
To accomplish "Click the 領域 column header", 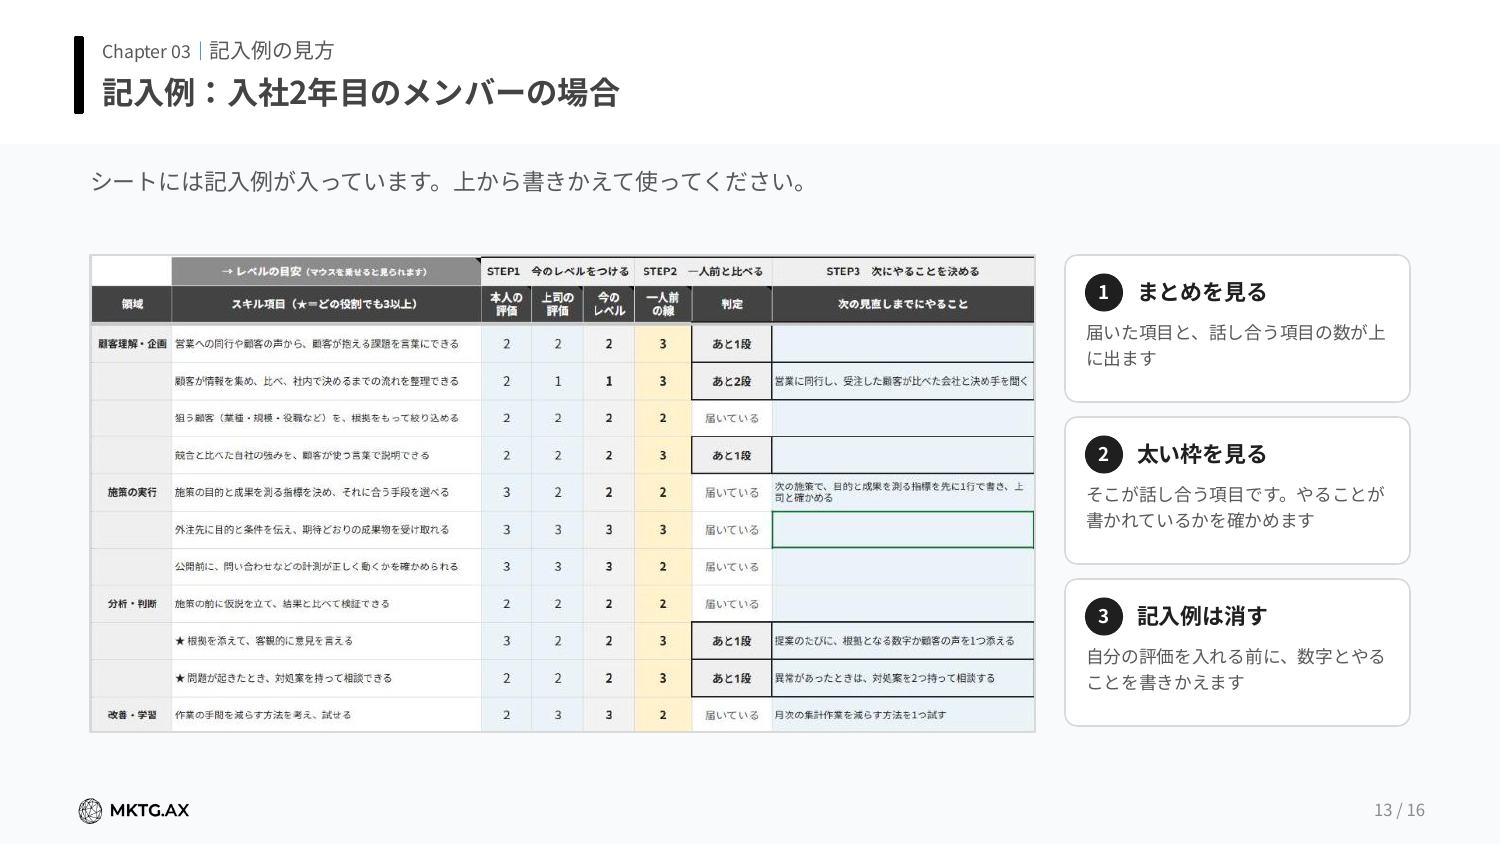I will (132, 304).
